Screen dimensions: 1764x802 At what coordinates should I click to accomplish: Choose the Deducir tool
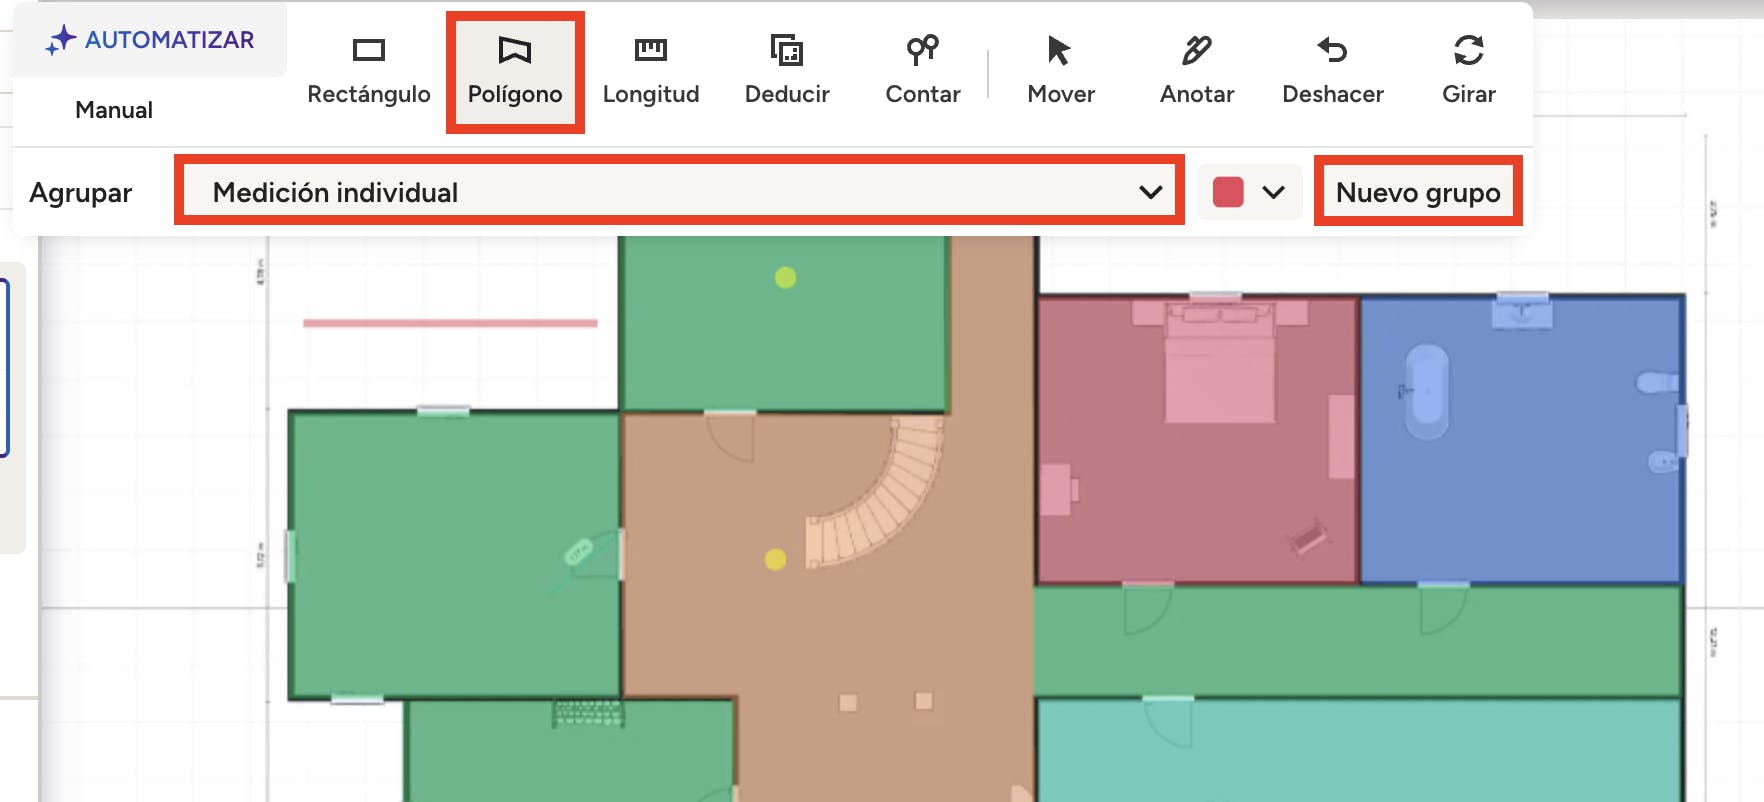point(787,71)
